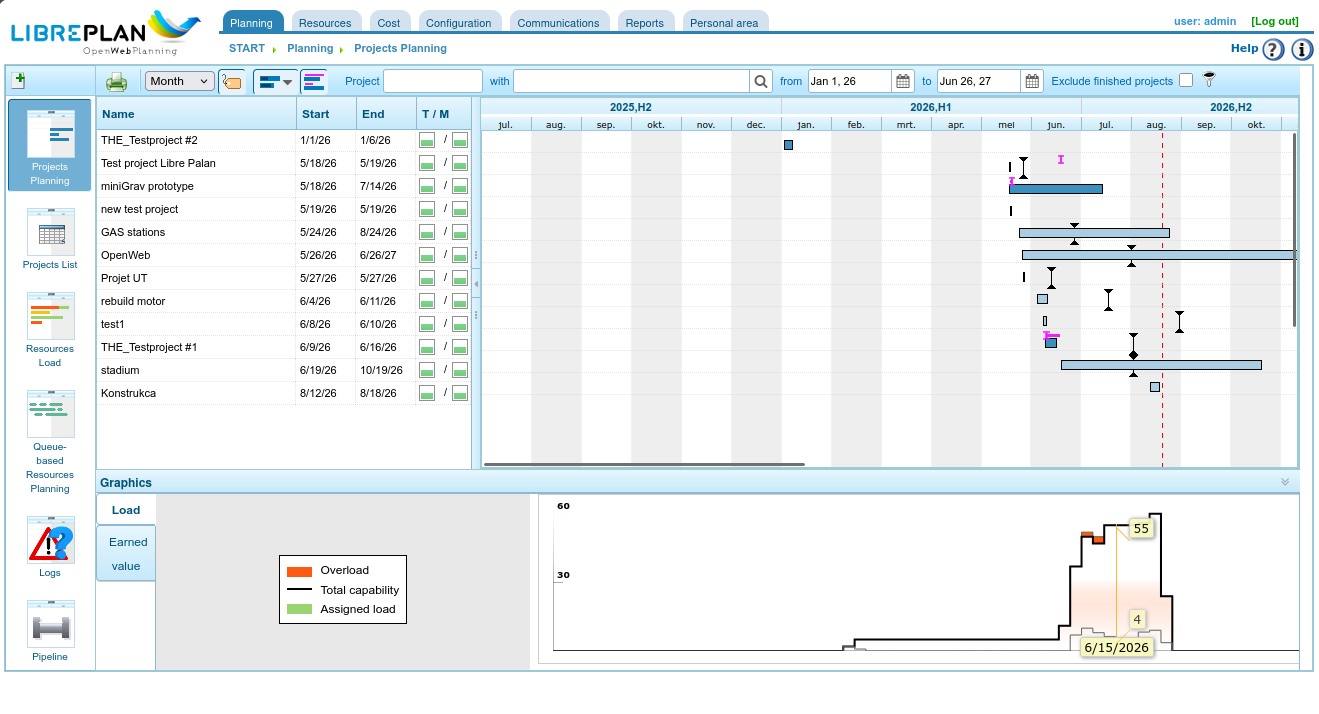The height and width of the screenshot is (714, 1319).
Task: Open the Logs sidebar icon
Action: click(50, 548)
